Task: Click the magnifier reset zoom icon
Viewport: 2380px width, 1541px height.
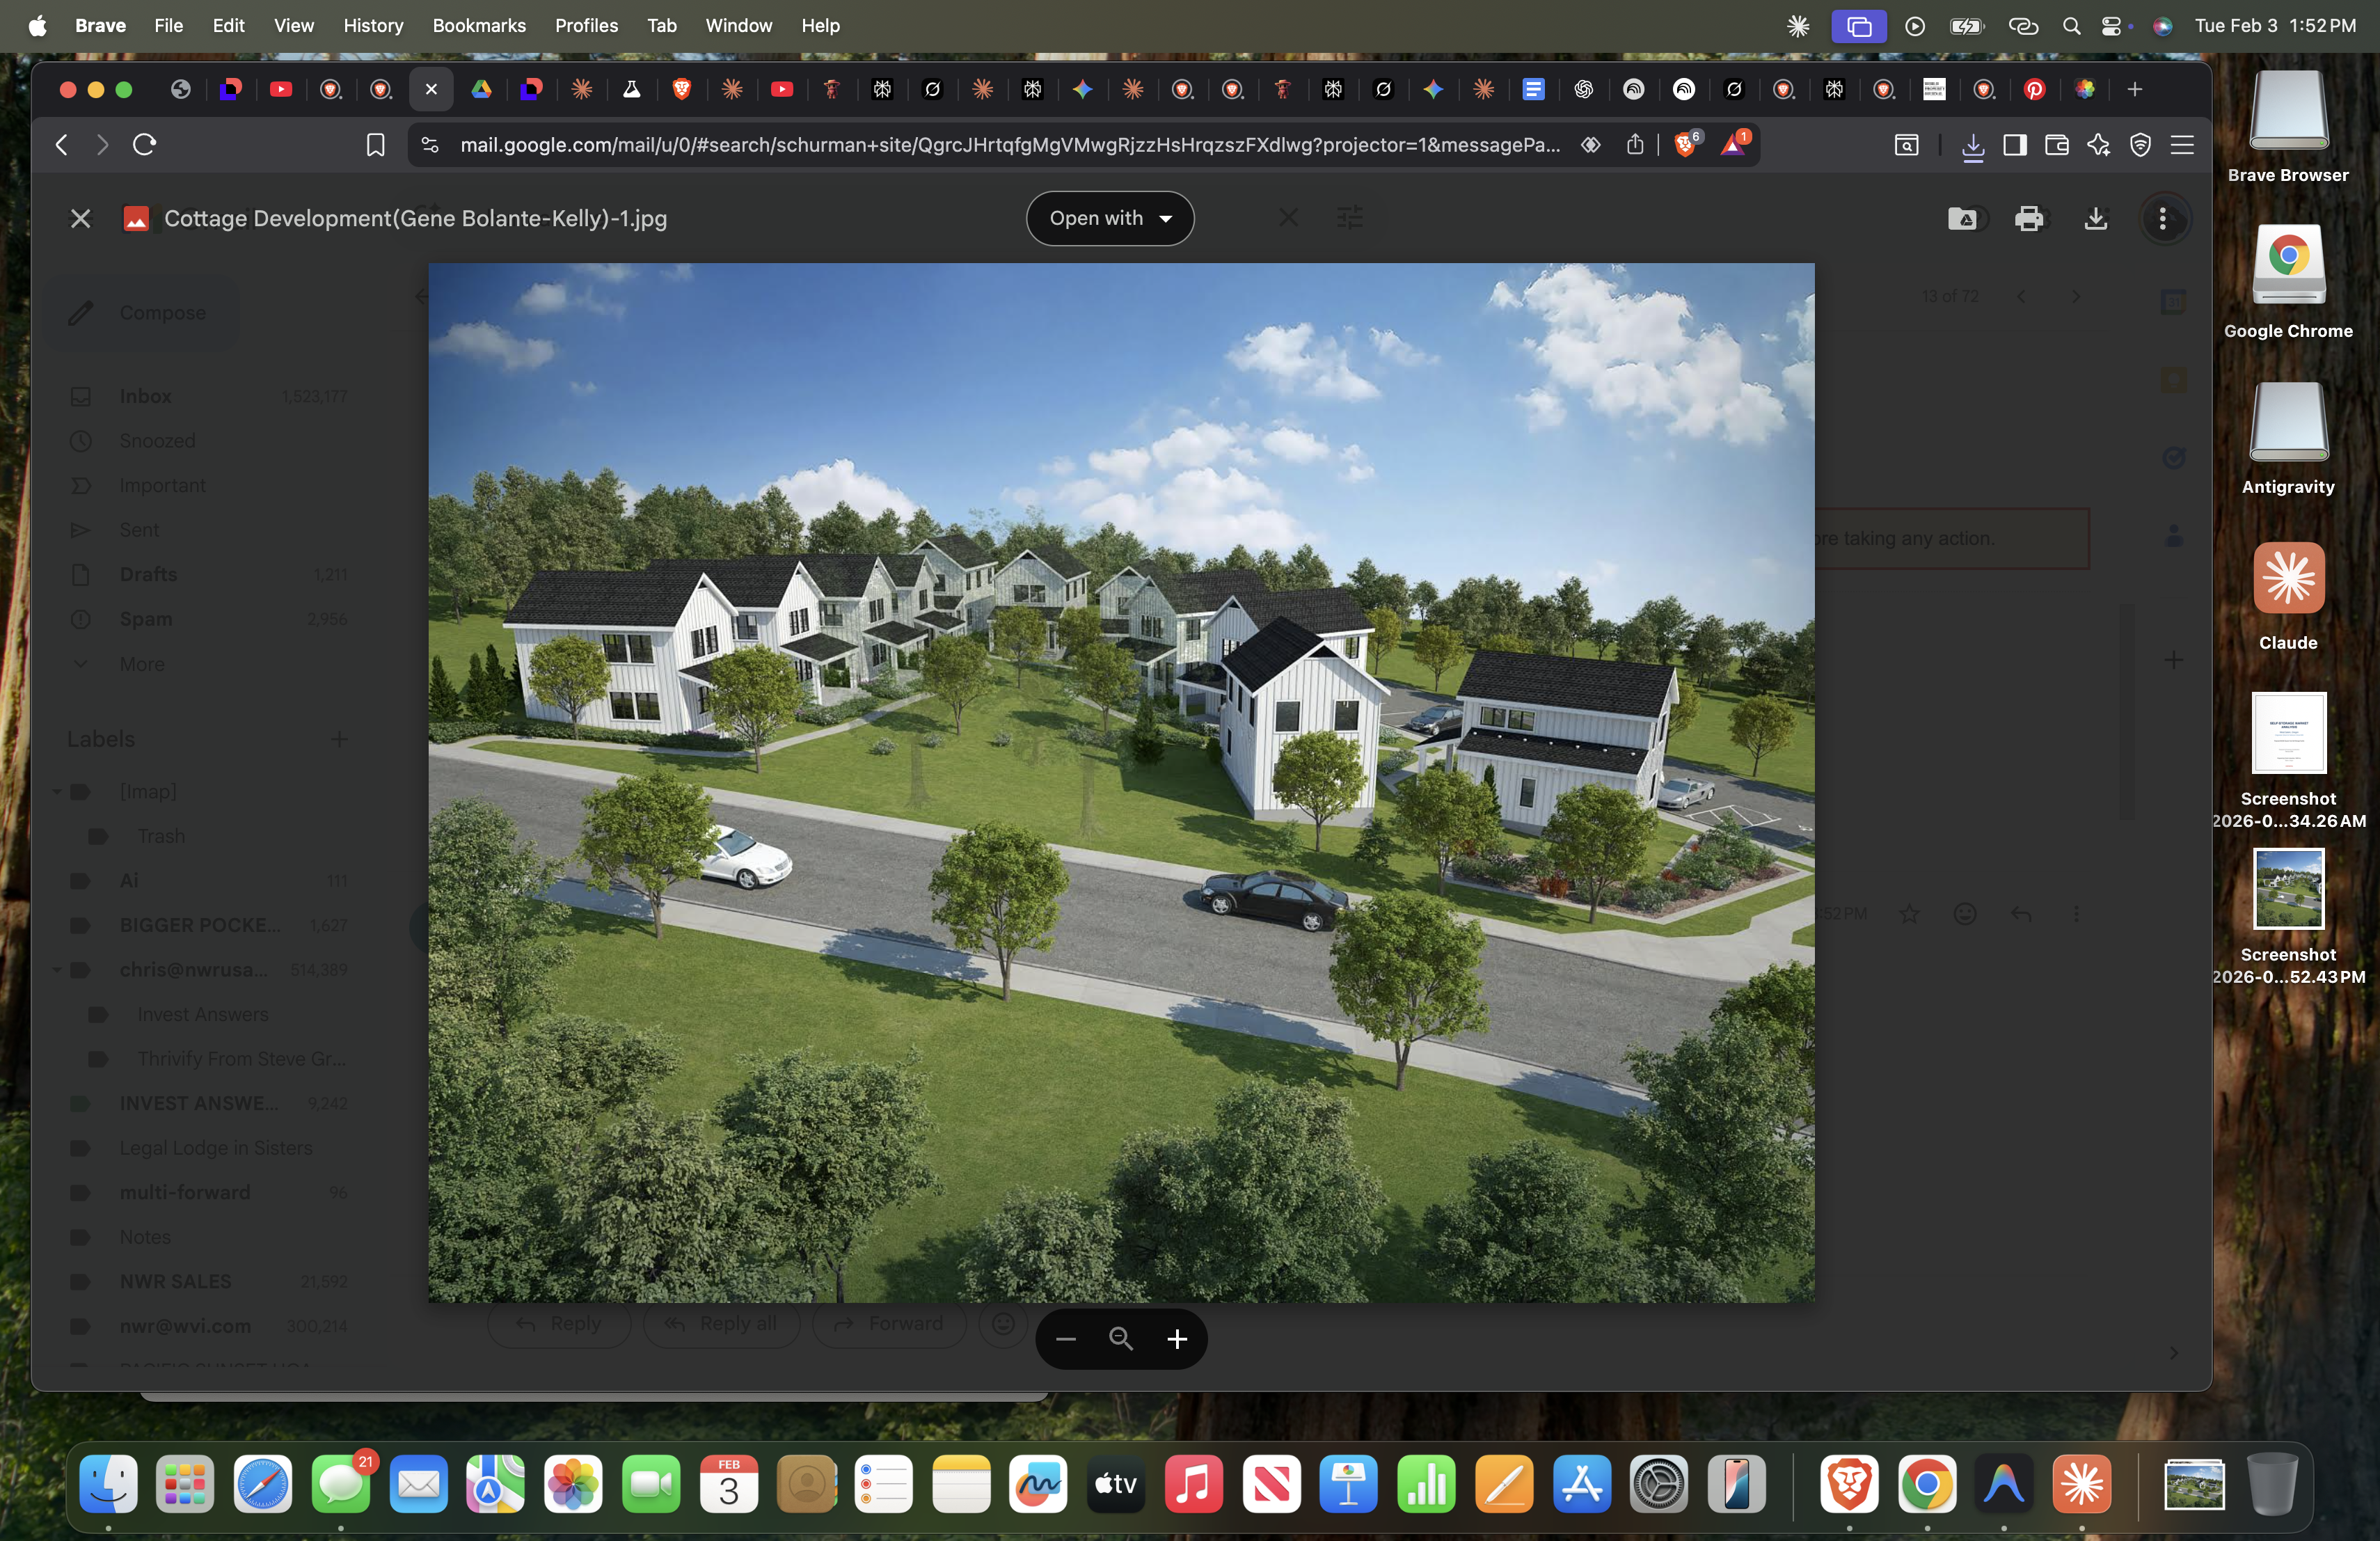Action: click(1121, 1339)
